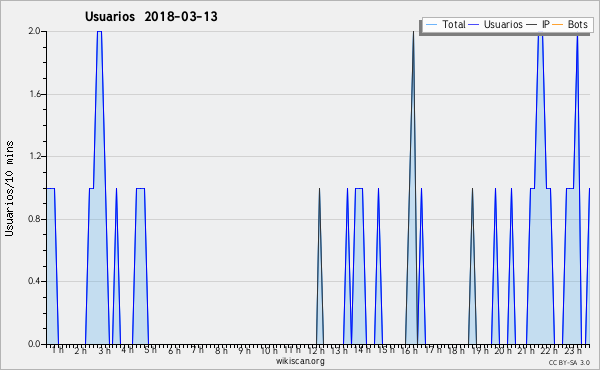Click the '0.4' y-axis value
600x370 pixels.
[34, 282]
